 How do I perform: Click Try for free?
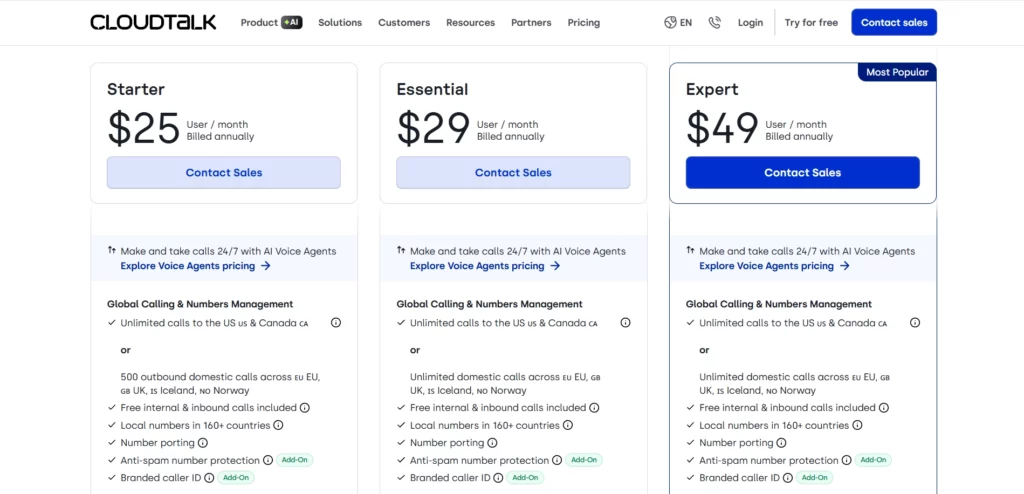pos(811,22)
